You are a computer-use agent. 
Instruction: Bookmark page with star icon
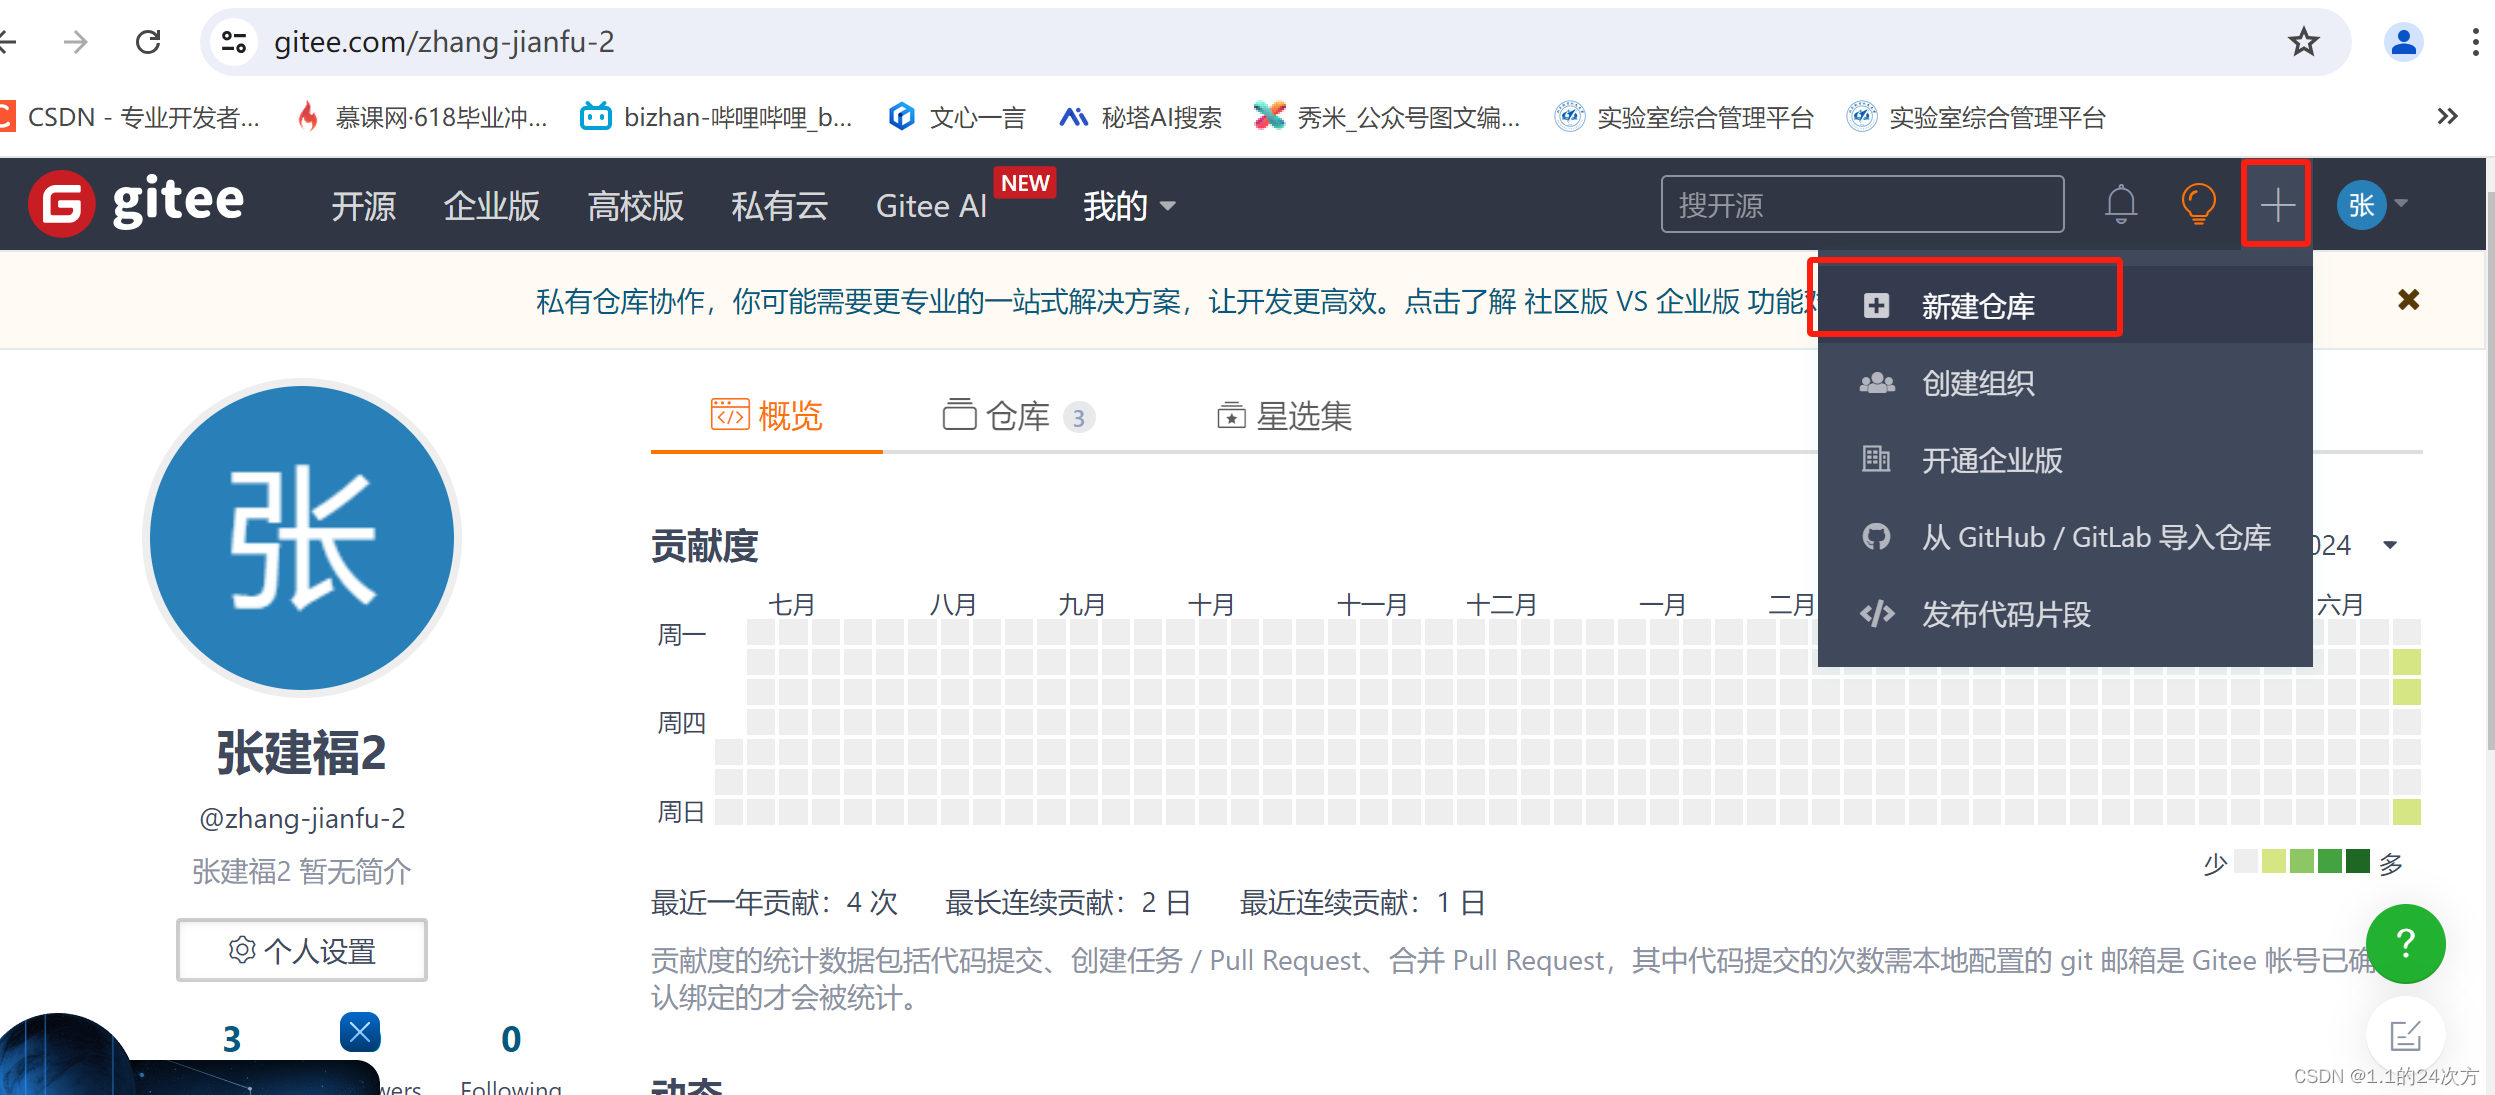coord(2303,42)
